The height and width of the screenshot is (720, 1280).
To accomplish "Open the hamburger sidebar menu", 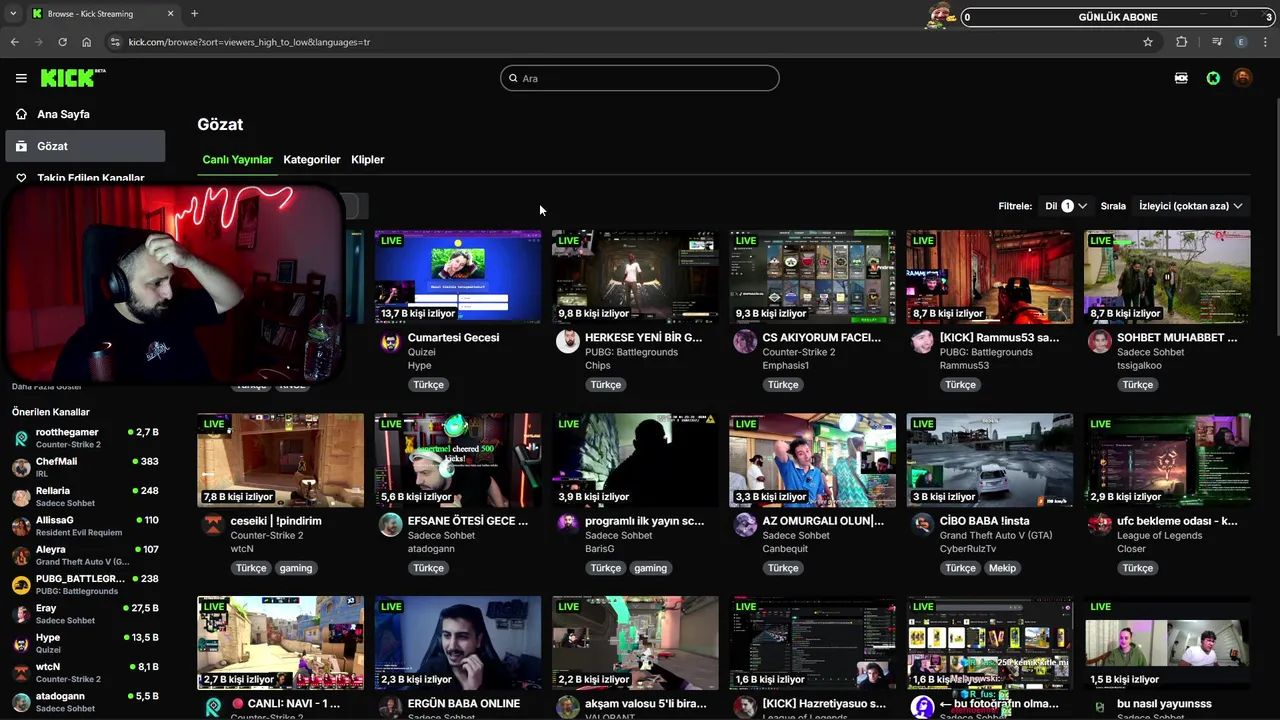I will 21,78.
